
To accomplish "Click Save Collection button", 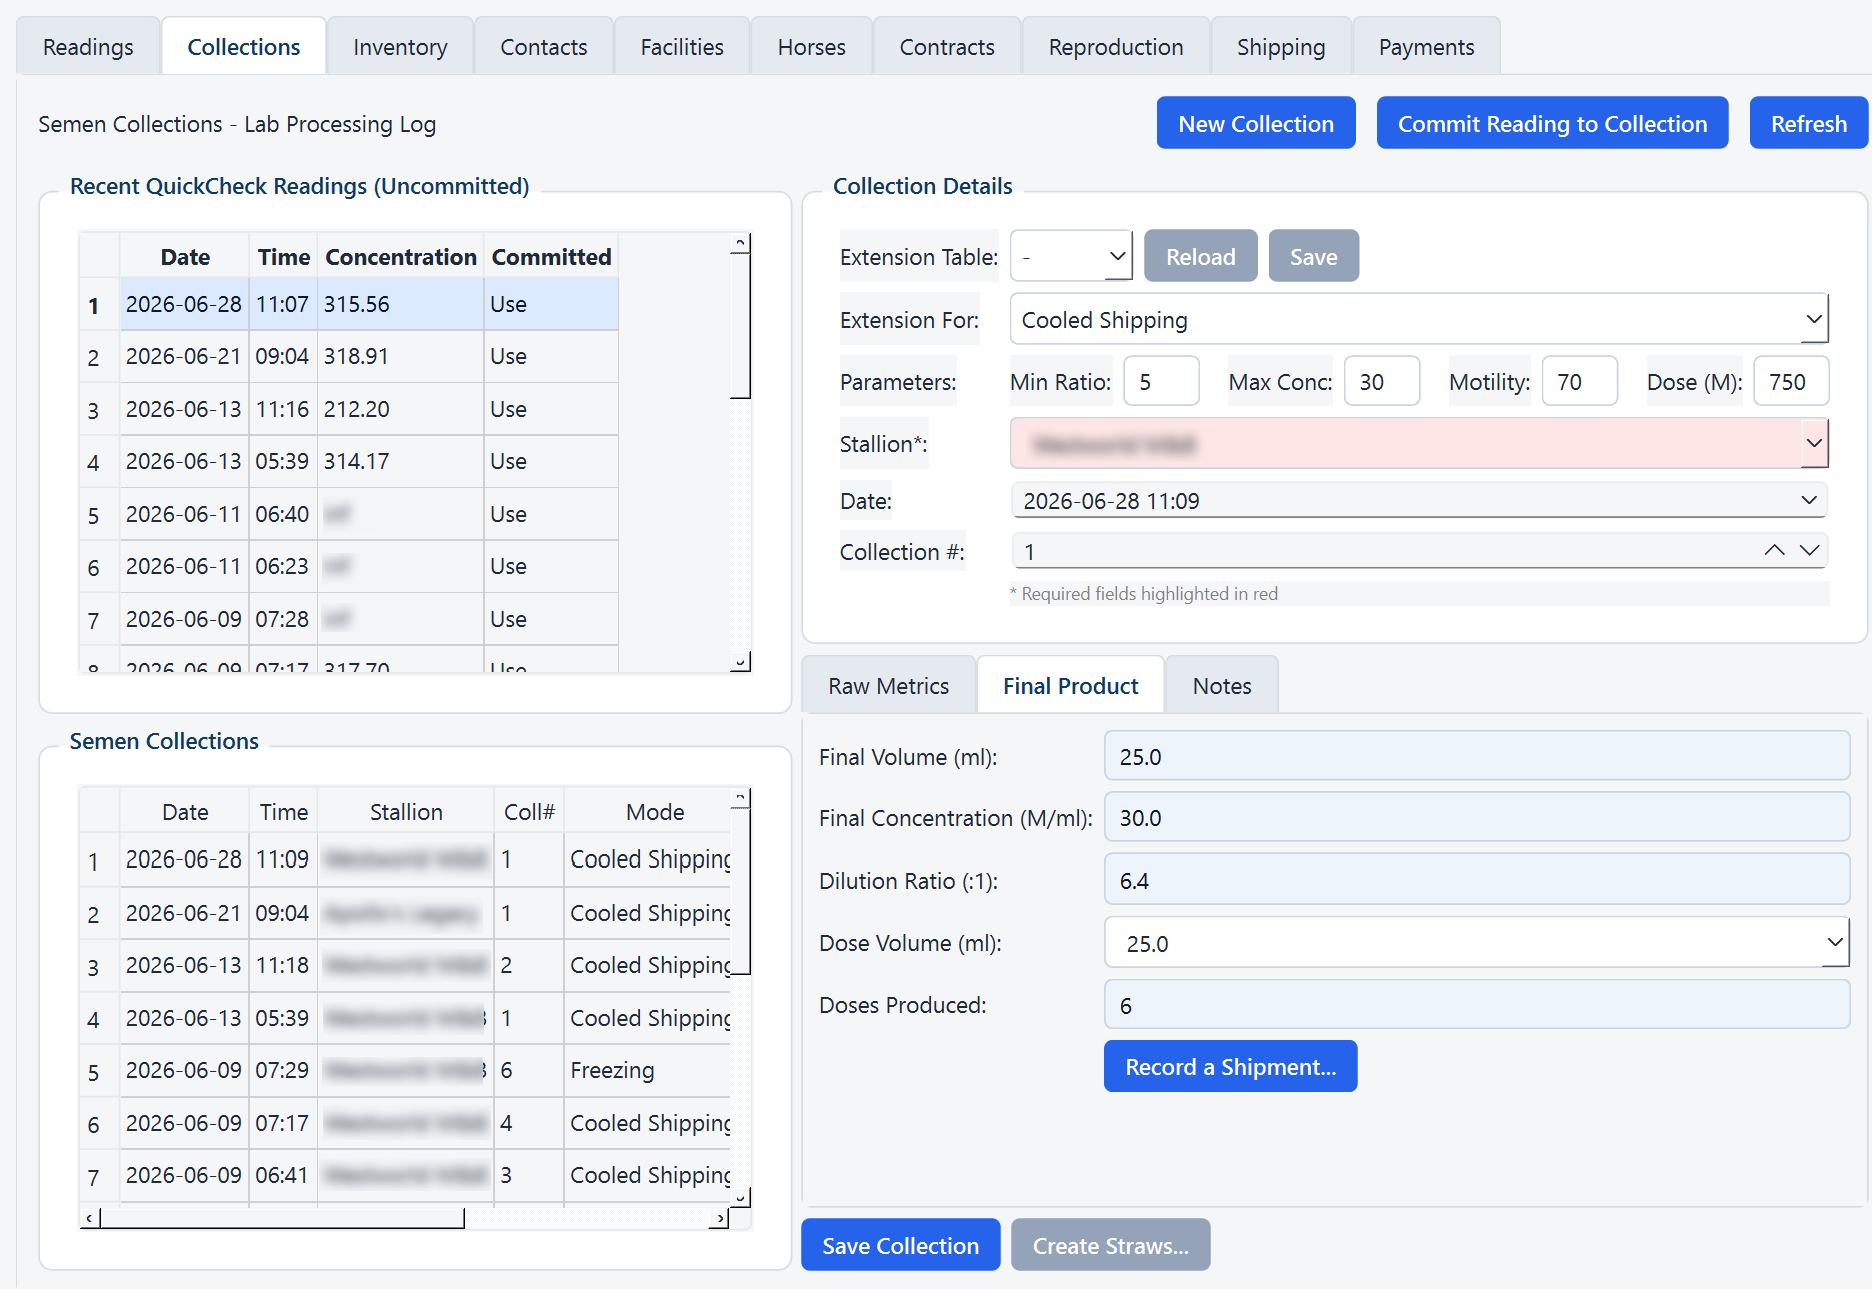I will coord(900,1245).
